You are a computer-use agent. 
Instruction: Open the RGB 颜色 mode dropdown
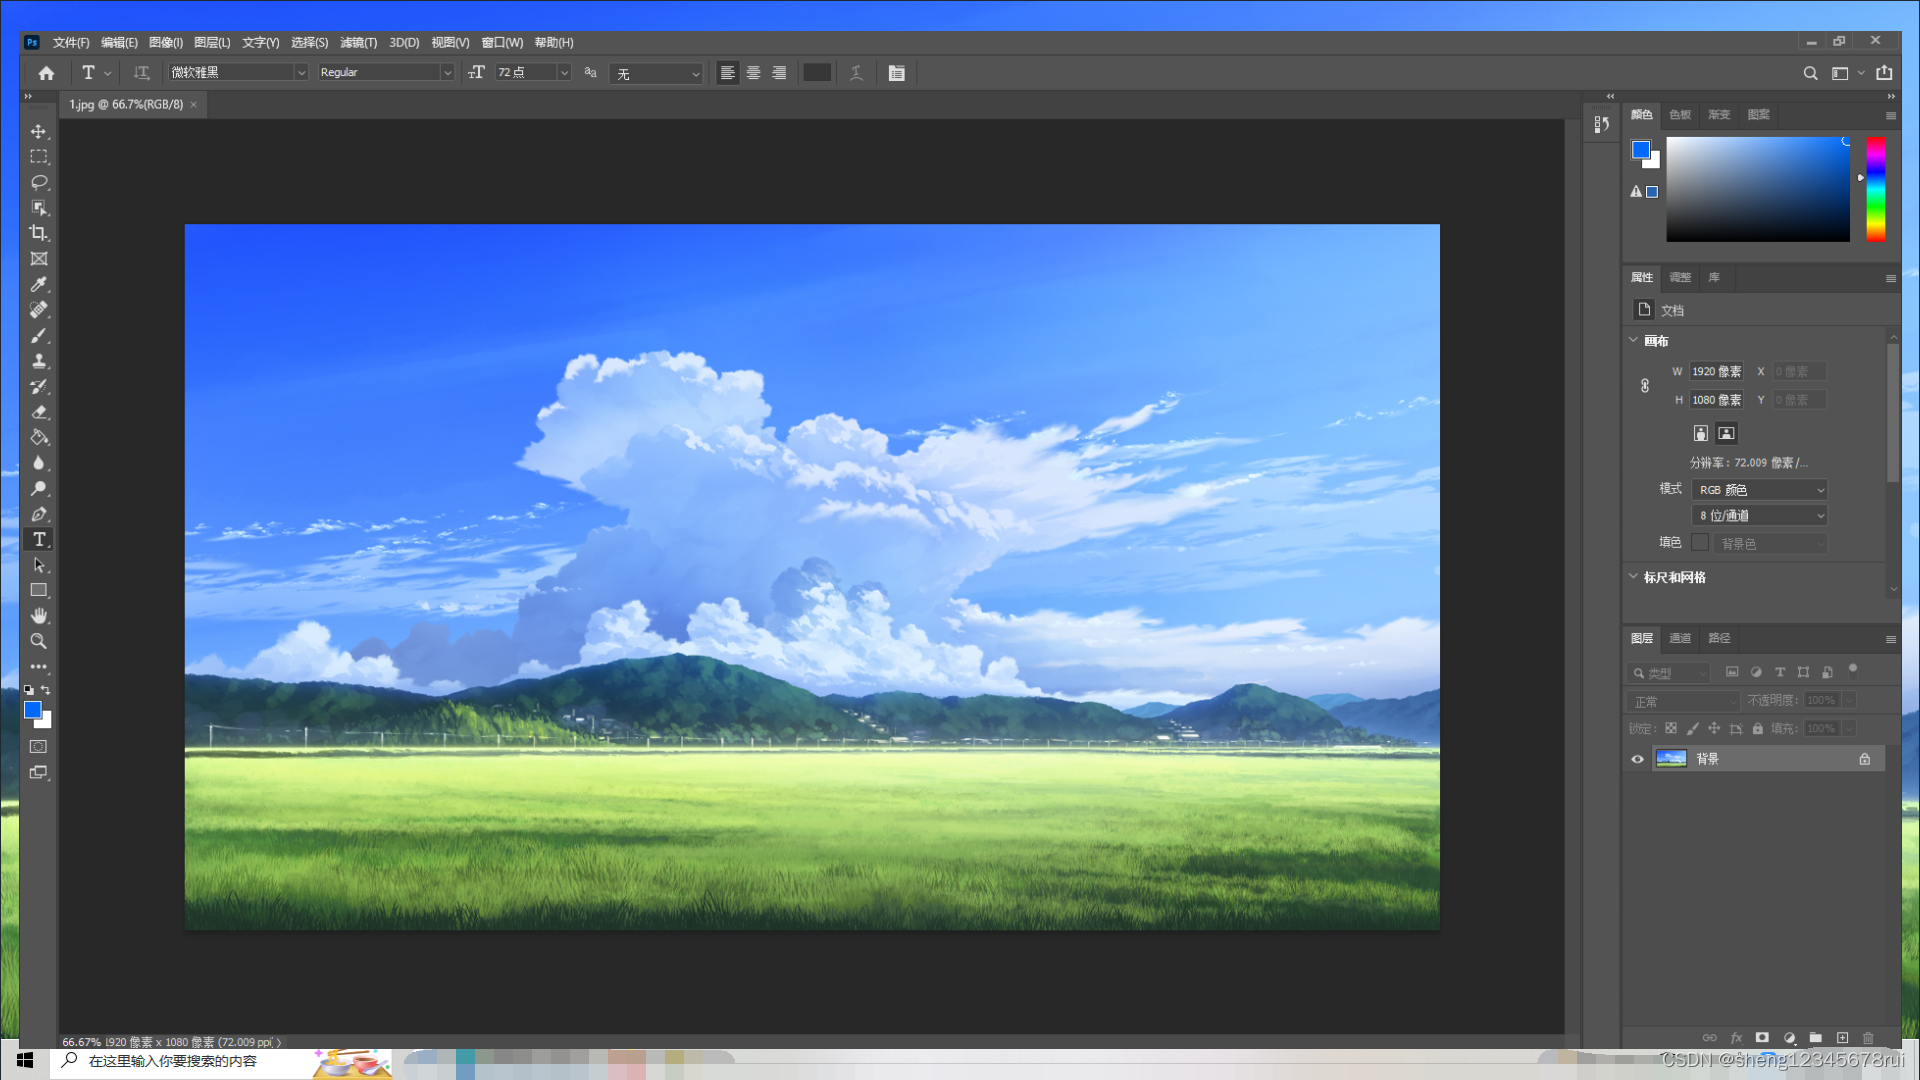(x=1760, y=489)
